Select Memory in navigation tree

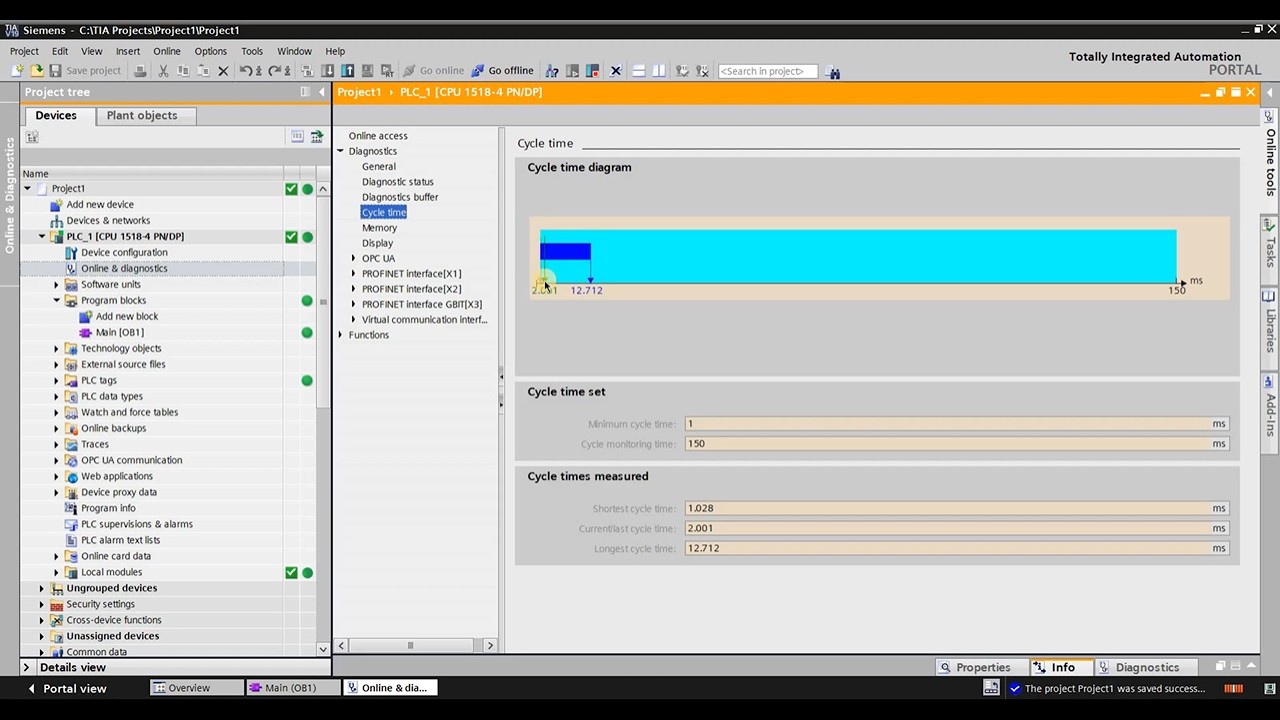pyautogui.click(x=379, y=228)
